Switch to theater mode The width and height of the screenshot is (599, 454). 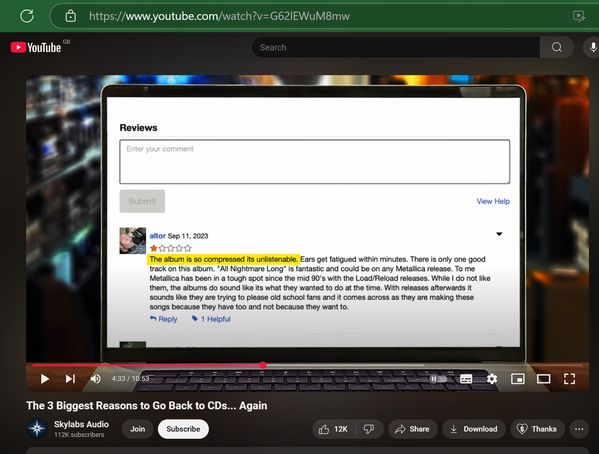coord(543,379)
